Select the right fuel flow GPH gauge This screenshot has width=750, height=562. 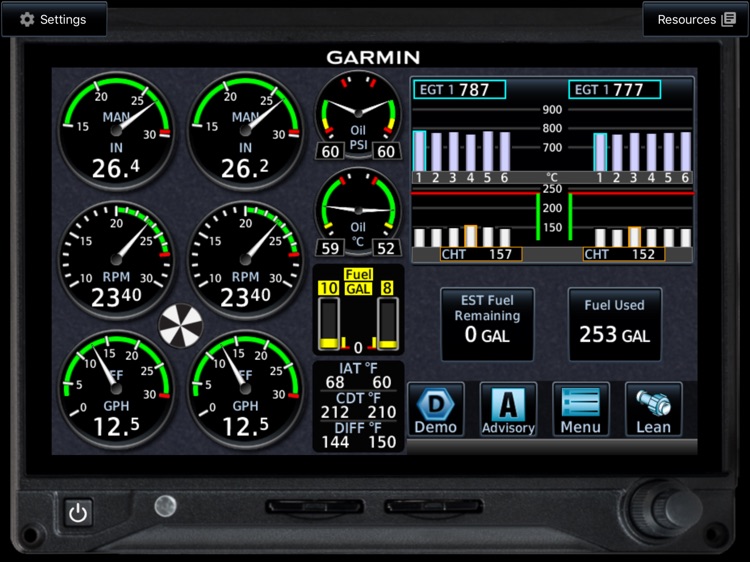[x=245, y=389]
